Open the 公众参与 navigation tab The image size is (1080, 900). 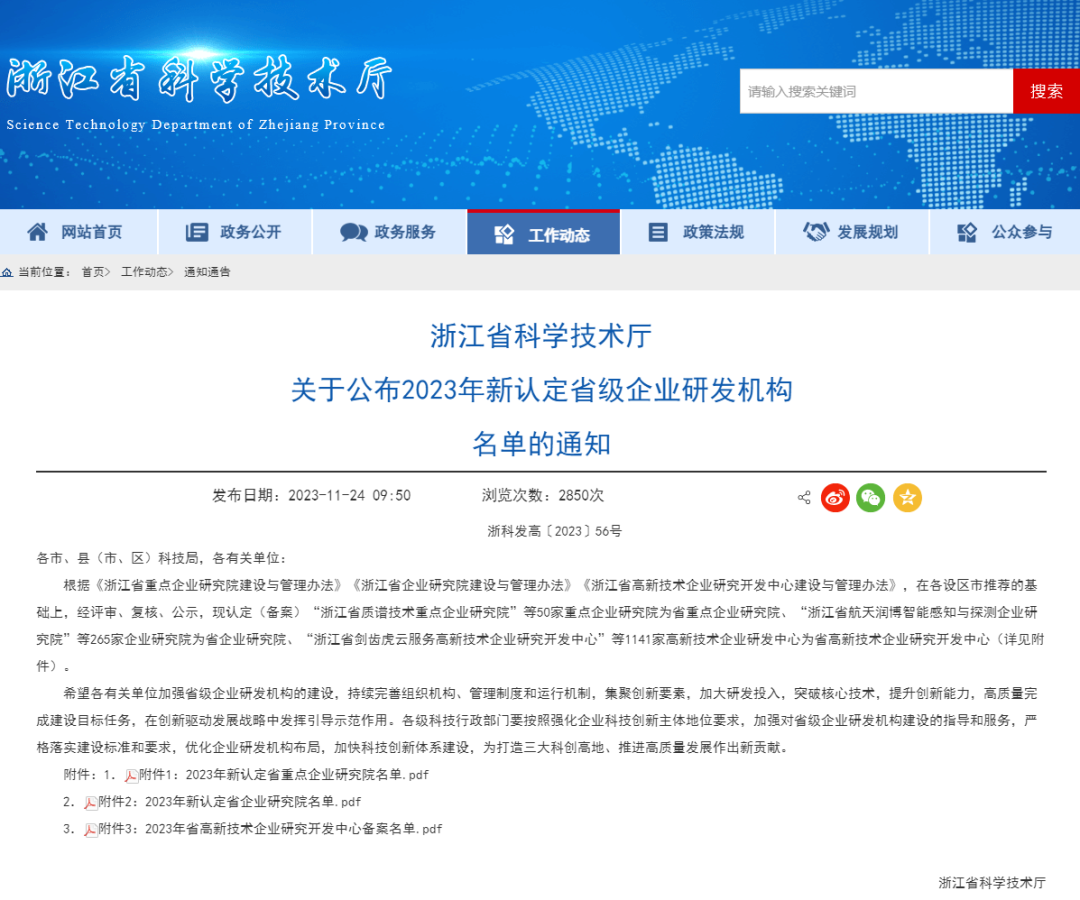(1006, 232)
